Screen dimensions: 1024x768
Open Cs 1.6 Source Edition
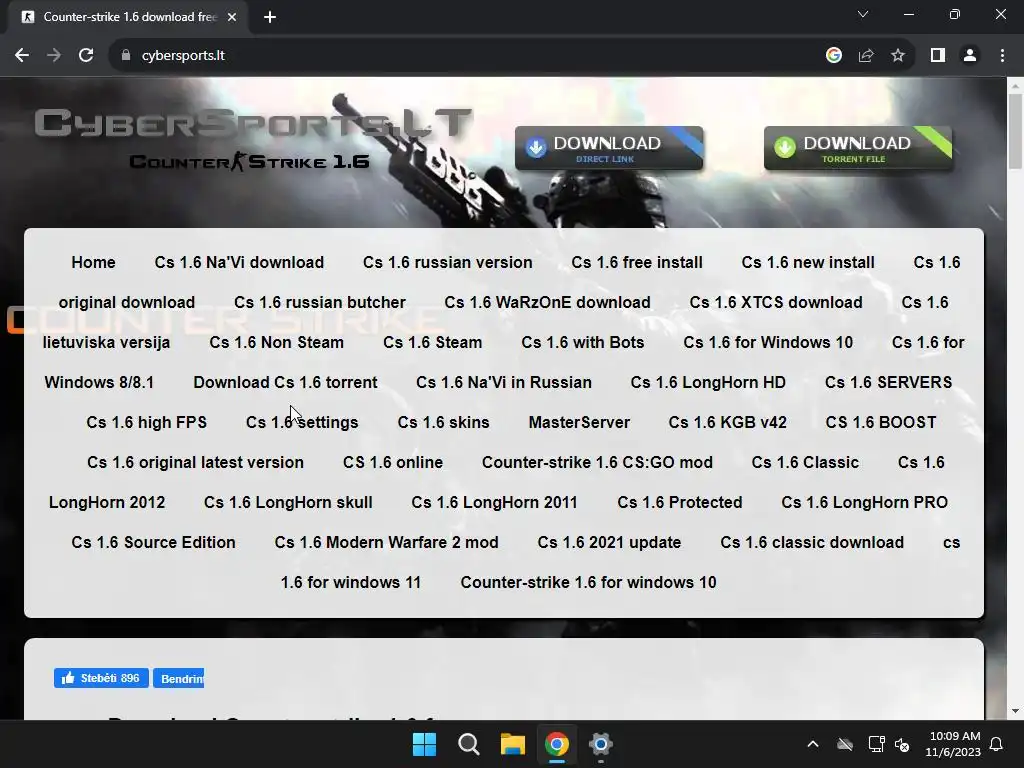click(153, 543)
